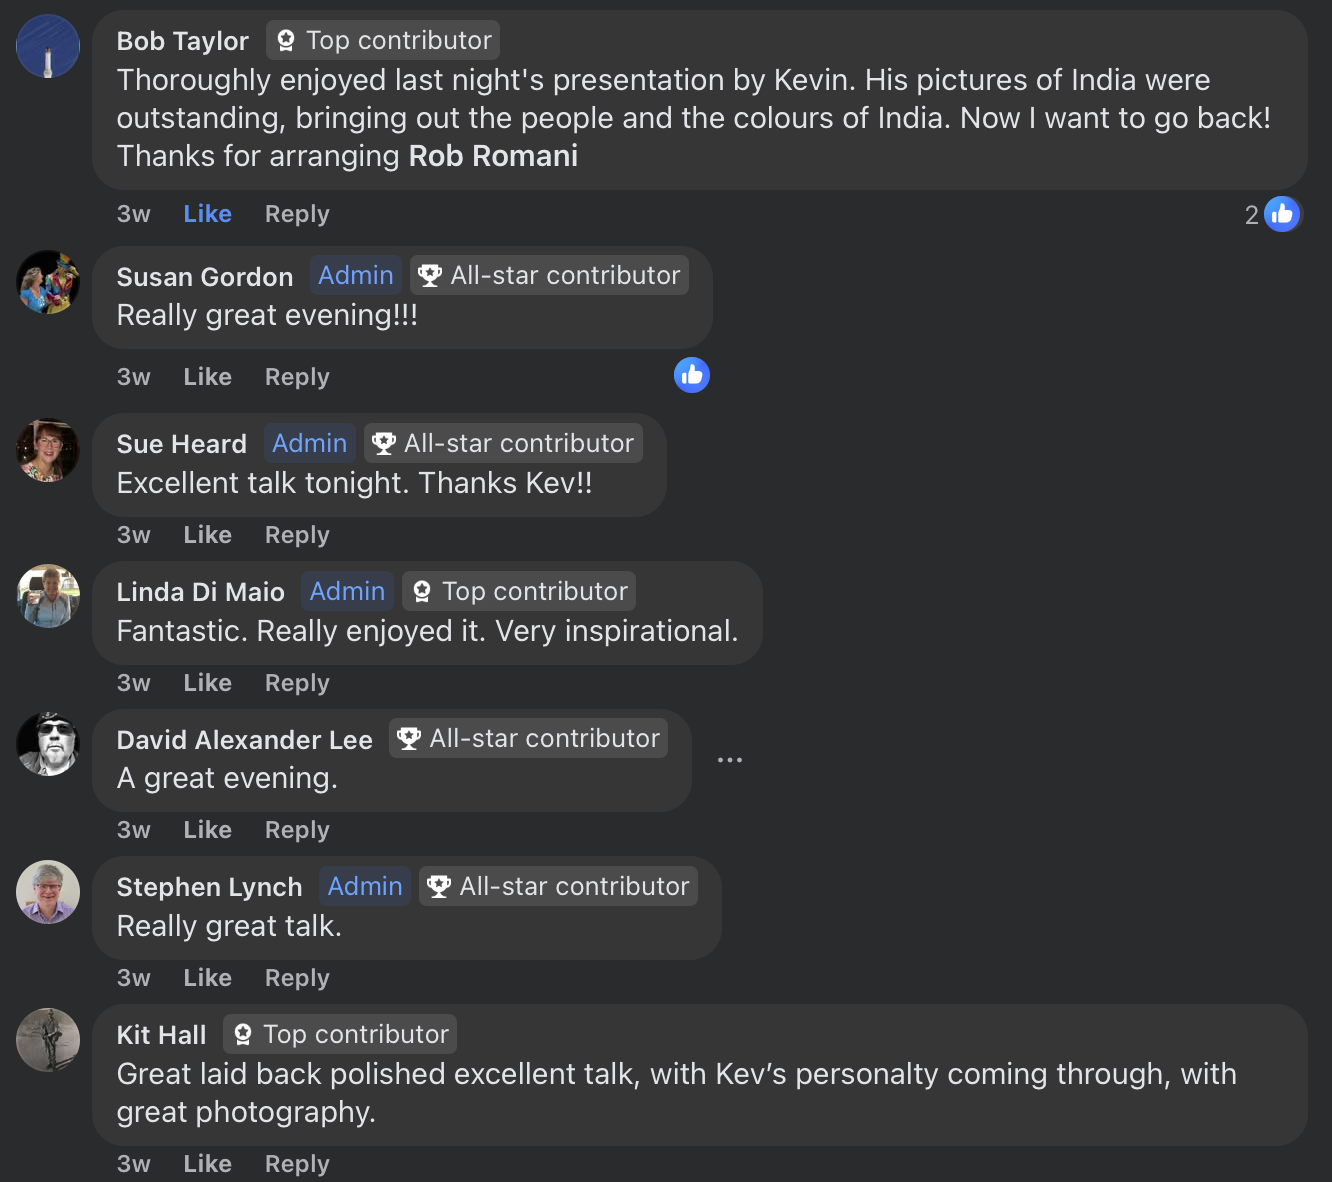The width and height of the screenshot is (1332, 1182).
Task: Reply to Linda Di Maio's comment
Action: point(297,683)
